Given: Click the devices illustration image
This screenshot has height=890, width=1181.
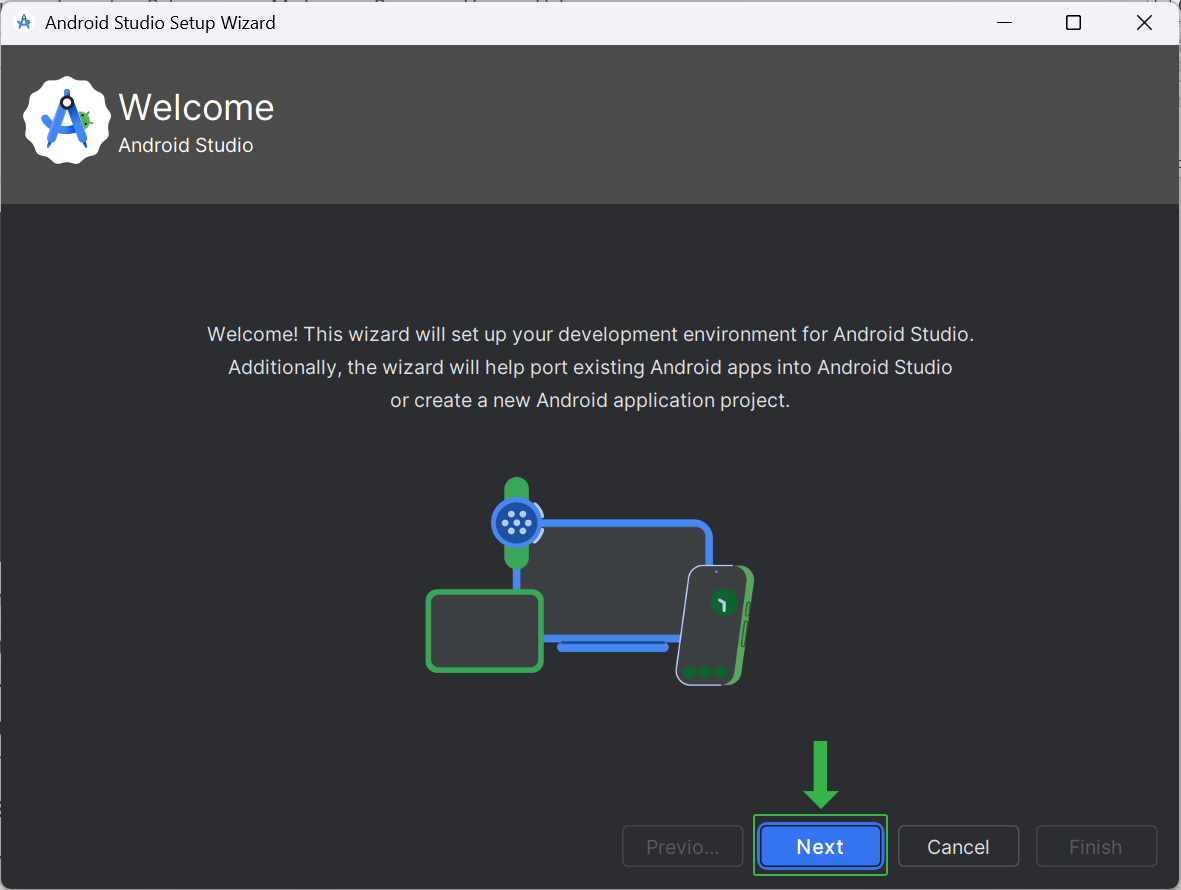Looking at the screenshot, I should pyautogui.click(x=590, y=581).
